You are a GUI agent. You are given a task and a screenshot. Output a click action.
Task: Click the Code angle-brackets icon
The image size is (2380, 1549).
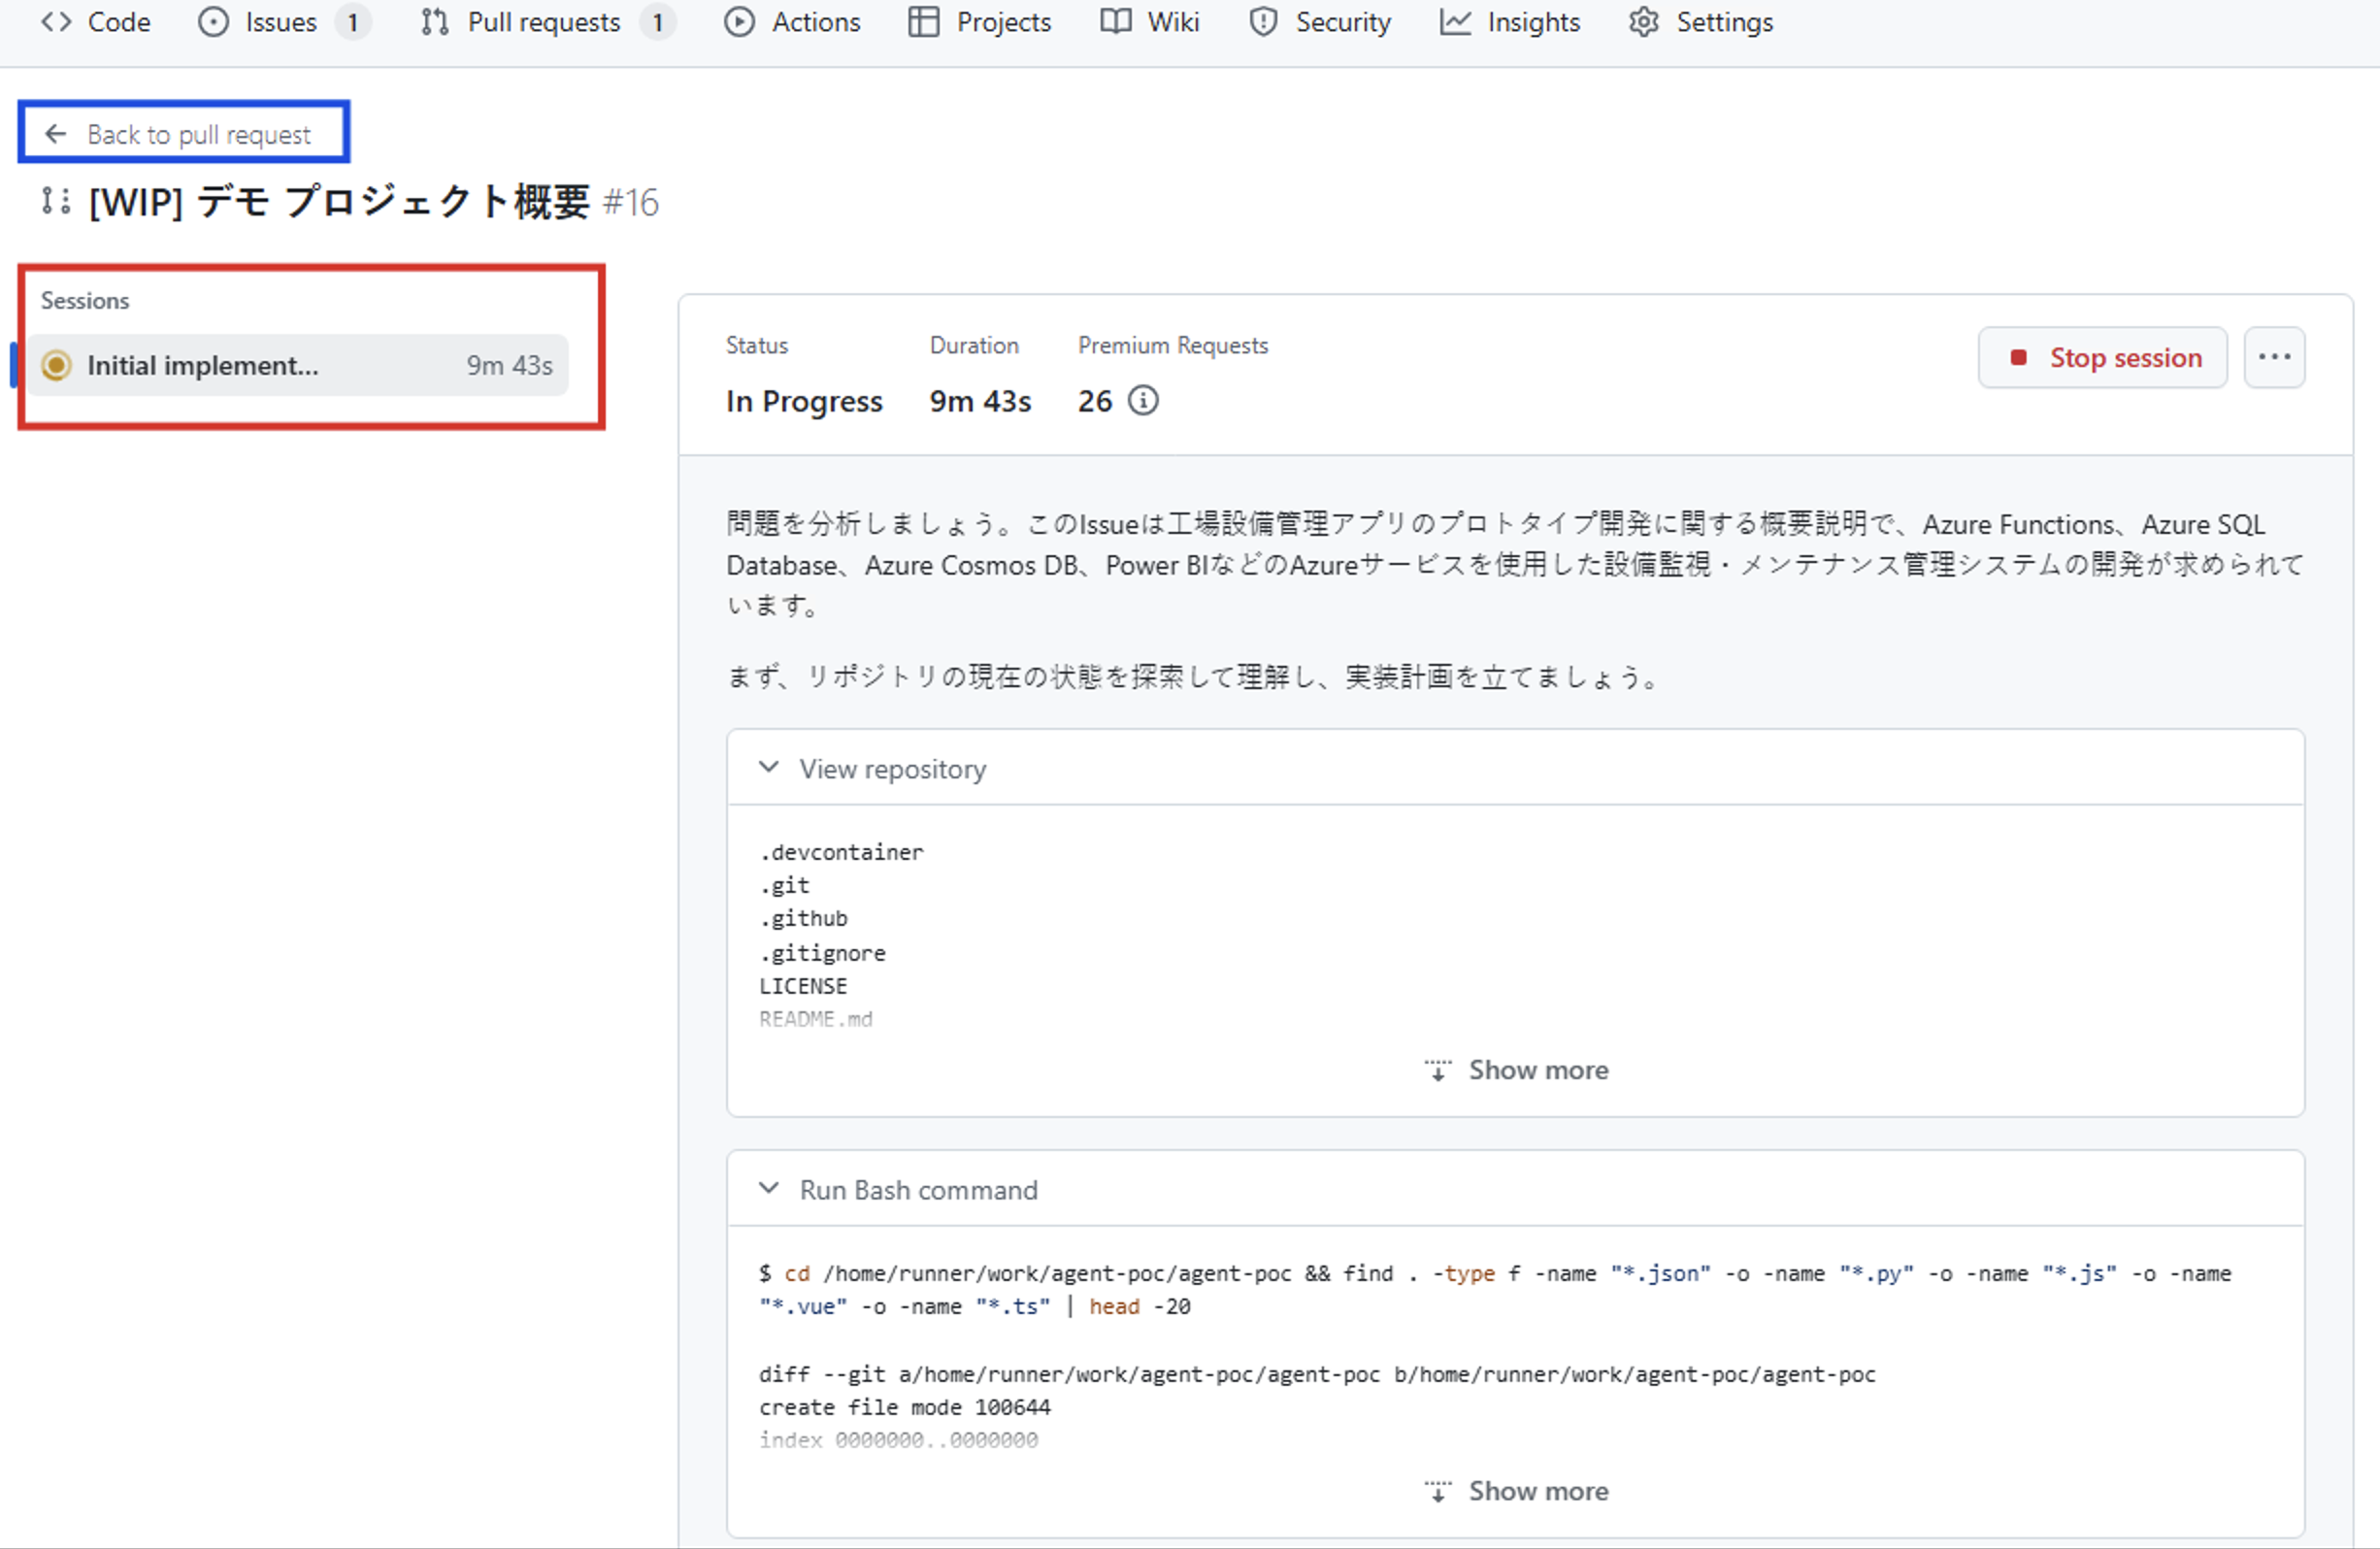pos(56,22)
